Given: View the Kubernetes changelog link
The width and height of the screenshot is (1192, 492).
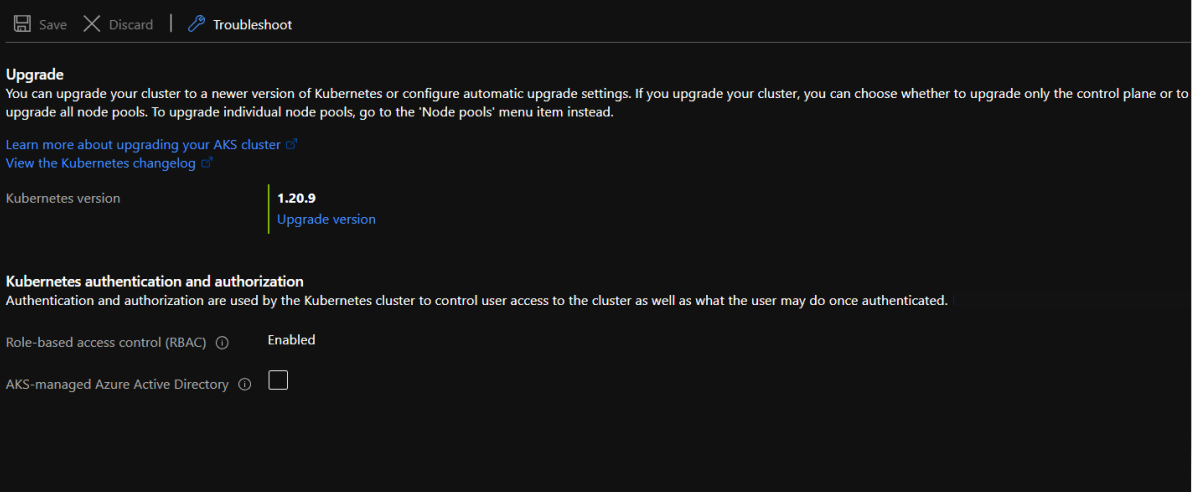Looking at the screenshot, I should tap(100, 162).
